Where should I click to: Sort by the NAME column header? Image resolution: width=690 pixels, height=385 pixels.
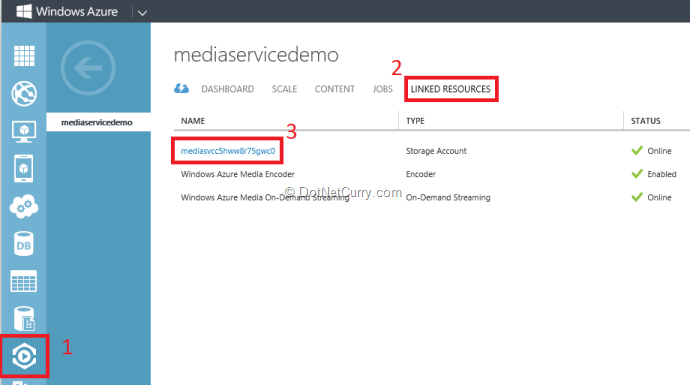tap(193, 121)
